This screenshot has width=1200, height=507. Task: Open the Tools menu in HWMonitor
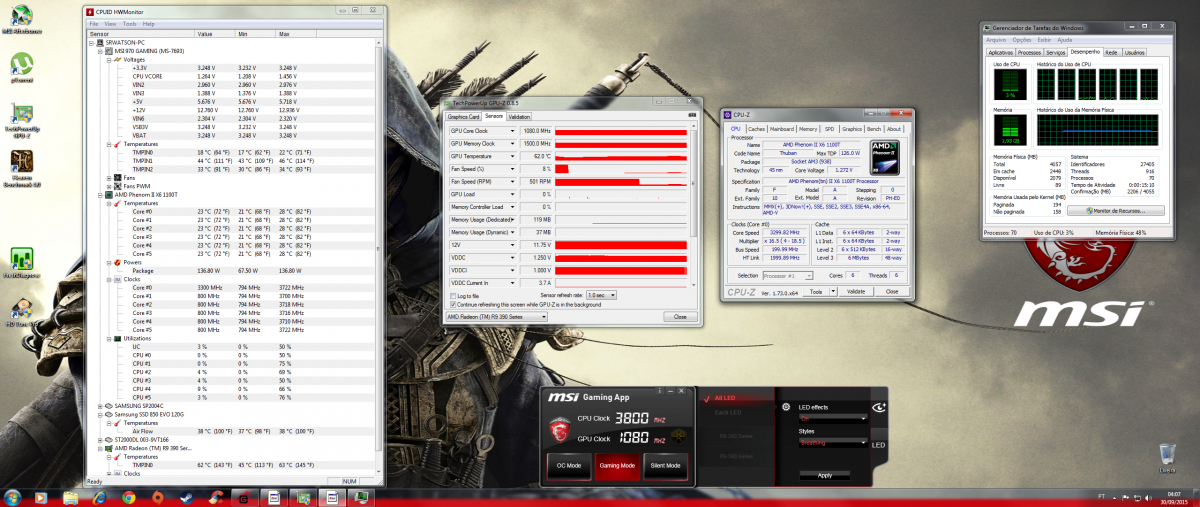pyautogui.click(x=130, y=23)
